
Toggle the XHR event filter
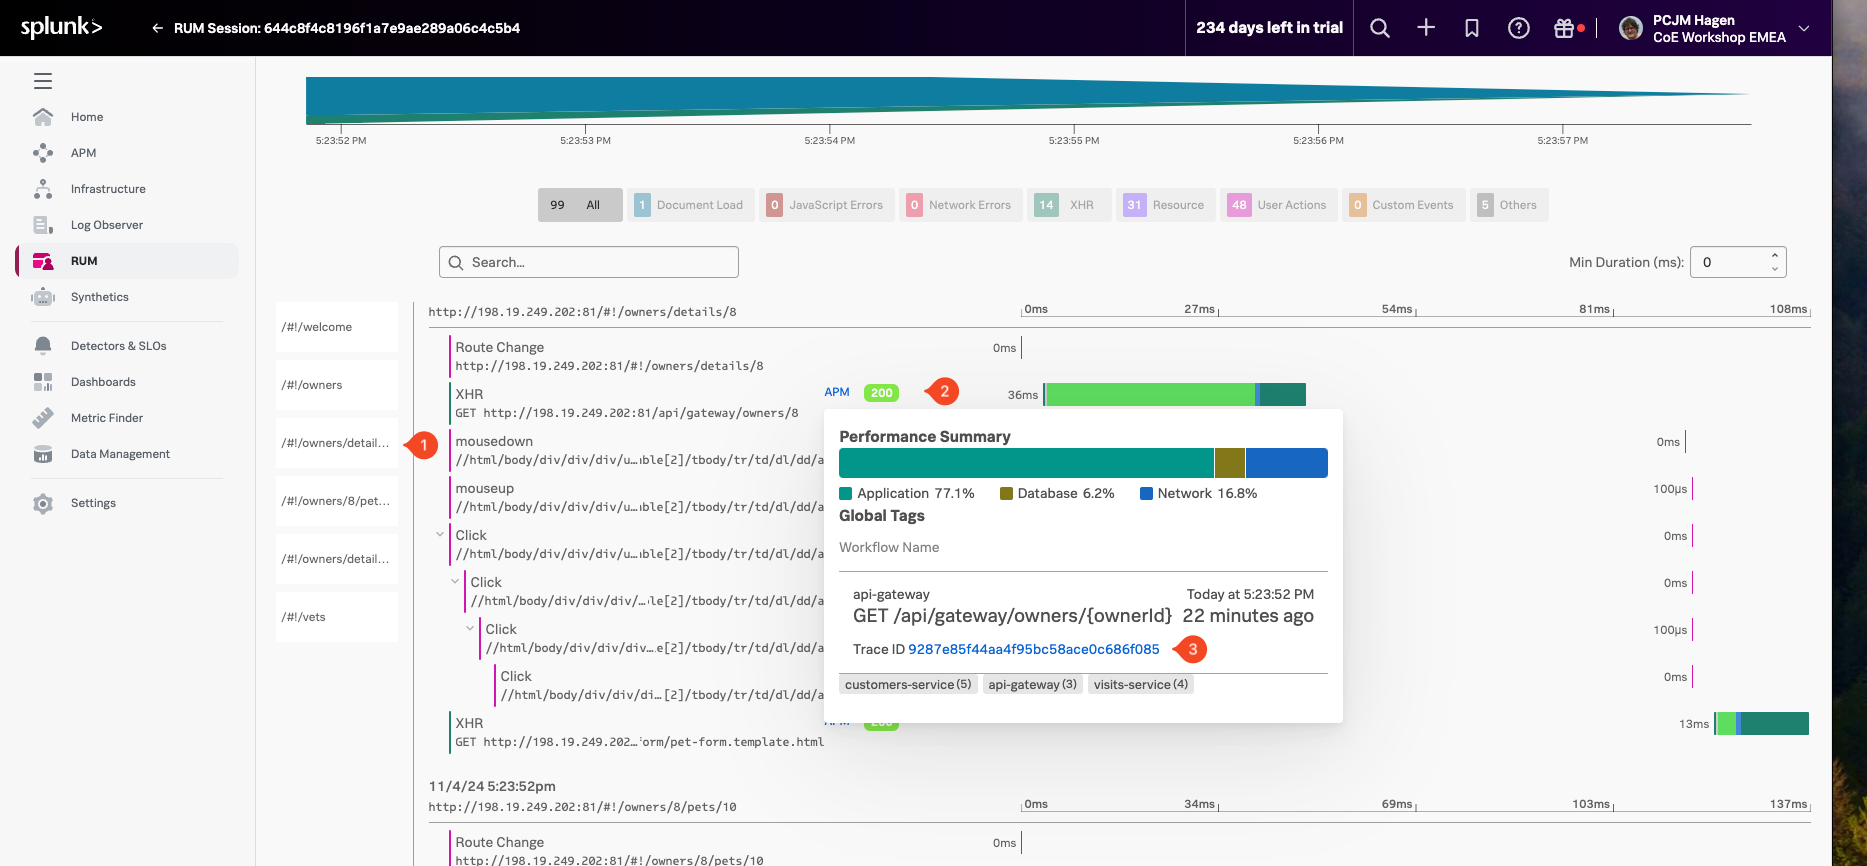click(1068, 205)
